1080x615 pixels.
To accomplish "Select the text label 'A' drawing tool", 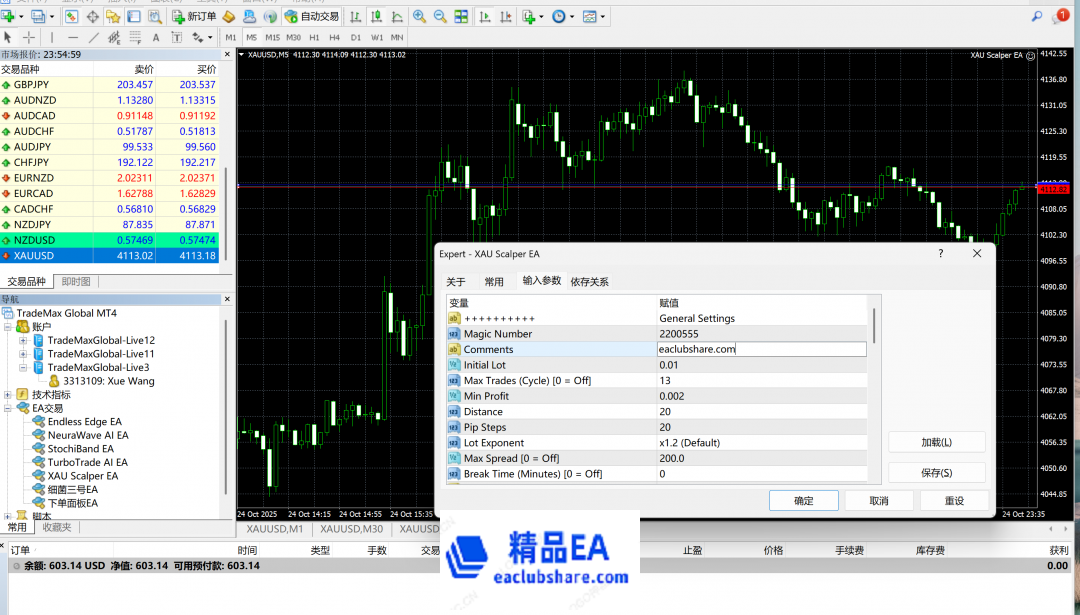I will pyautogui.click(x=155, y=37).
